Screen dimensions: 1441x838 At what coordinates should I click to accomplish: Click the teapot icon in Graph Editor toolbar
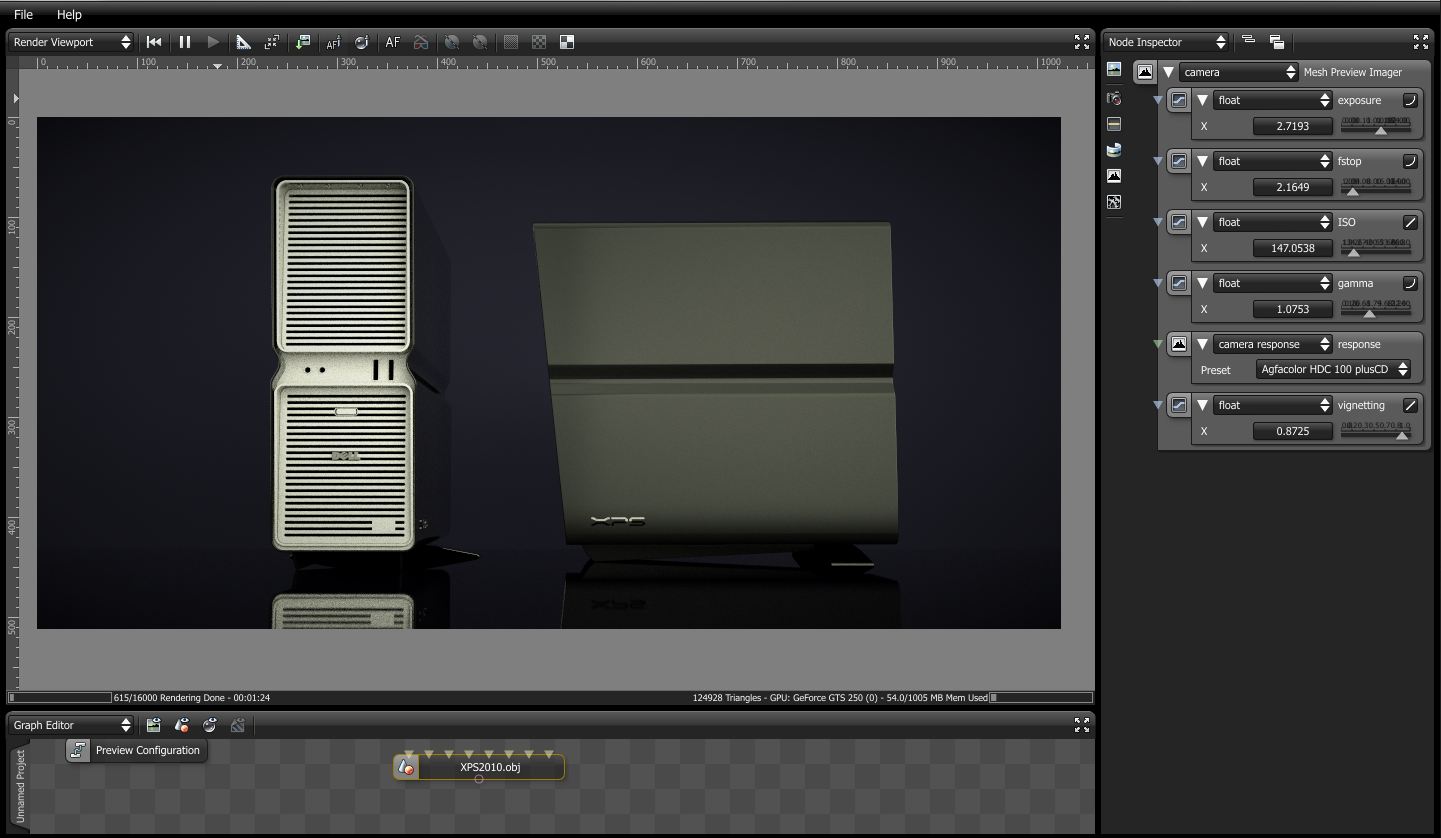(209, 725)
